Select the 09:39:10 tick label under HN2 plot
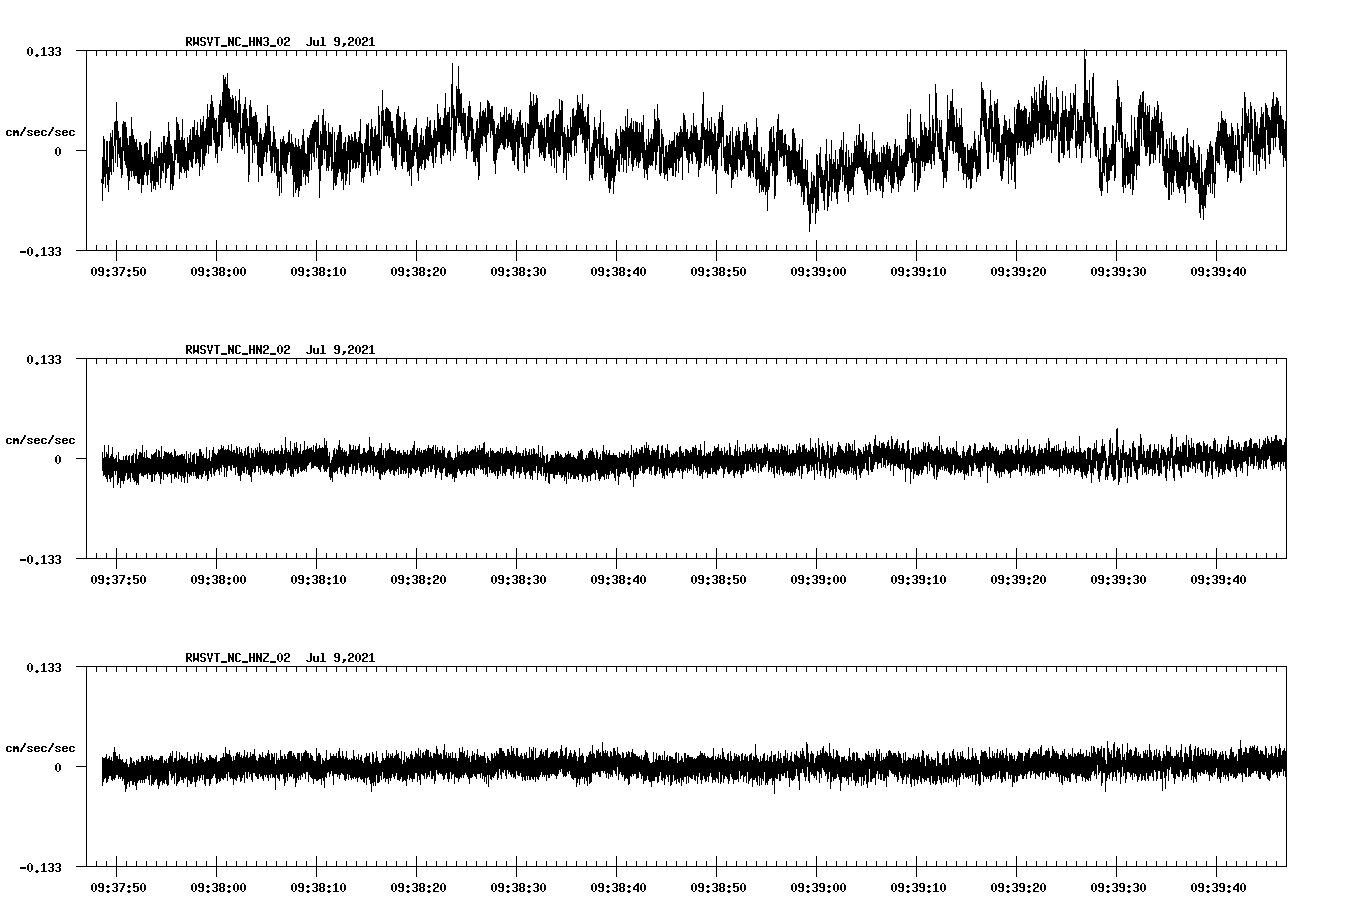The image size is (1358, 924). (918, 580)
